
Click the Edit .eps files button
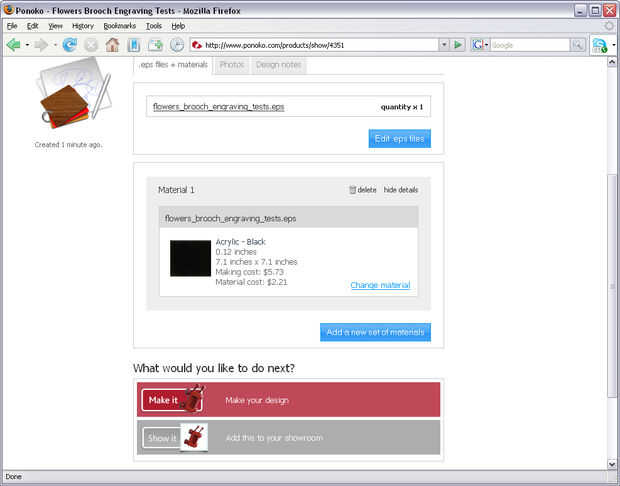(x=399, y=139)
